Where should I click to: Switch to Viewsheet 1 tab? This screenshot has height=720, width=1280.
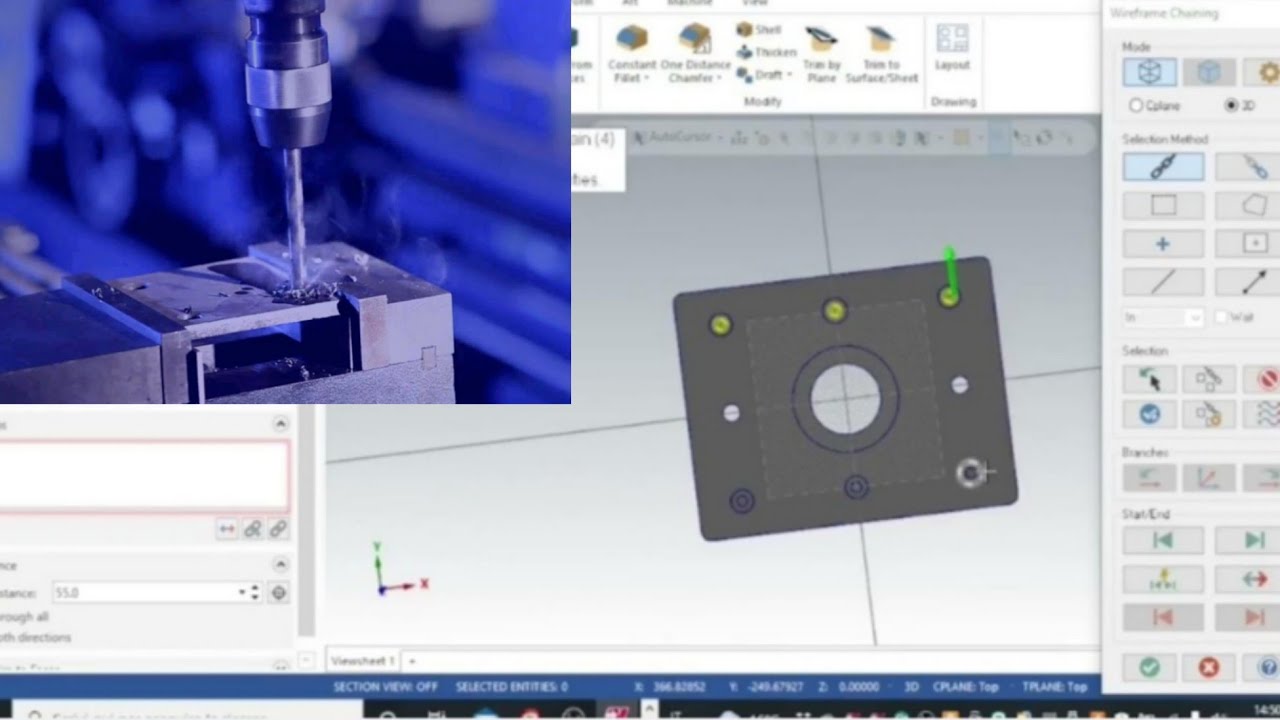363,661
